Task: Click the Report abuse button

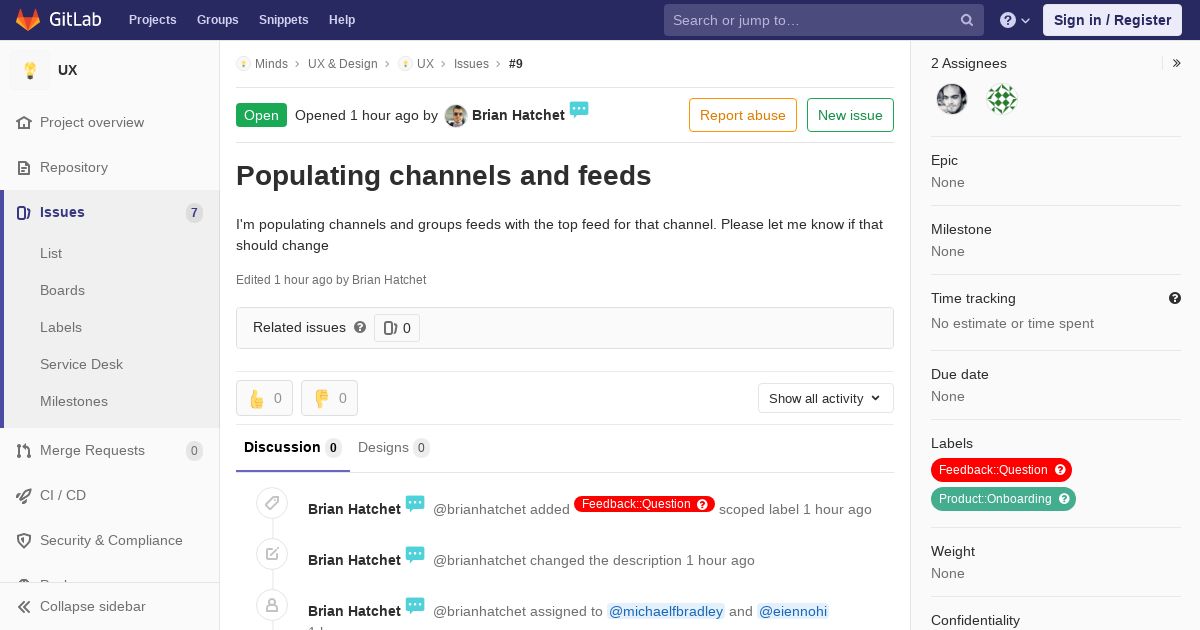Action: [743, 115]
